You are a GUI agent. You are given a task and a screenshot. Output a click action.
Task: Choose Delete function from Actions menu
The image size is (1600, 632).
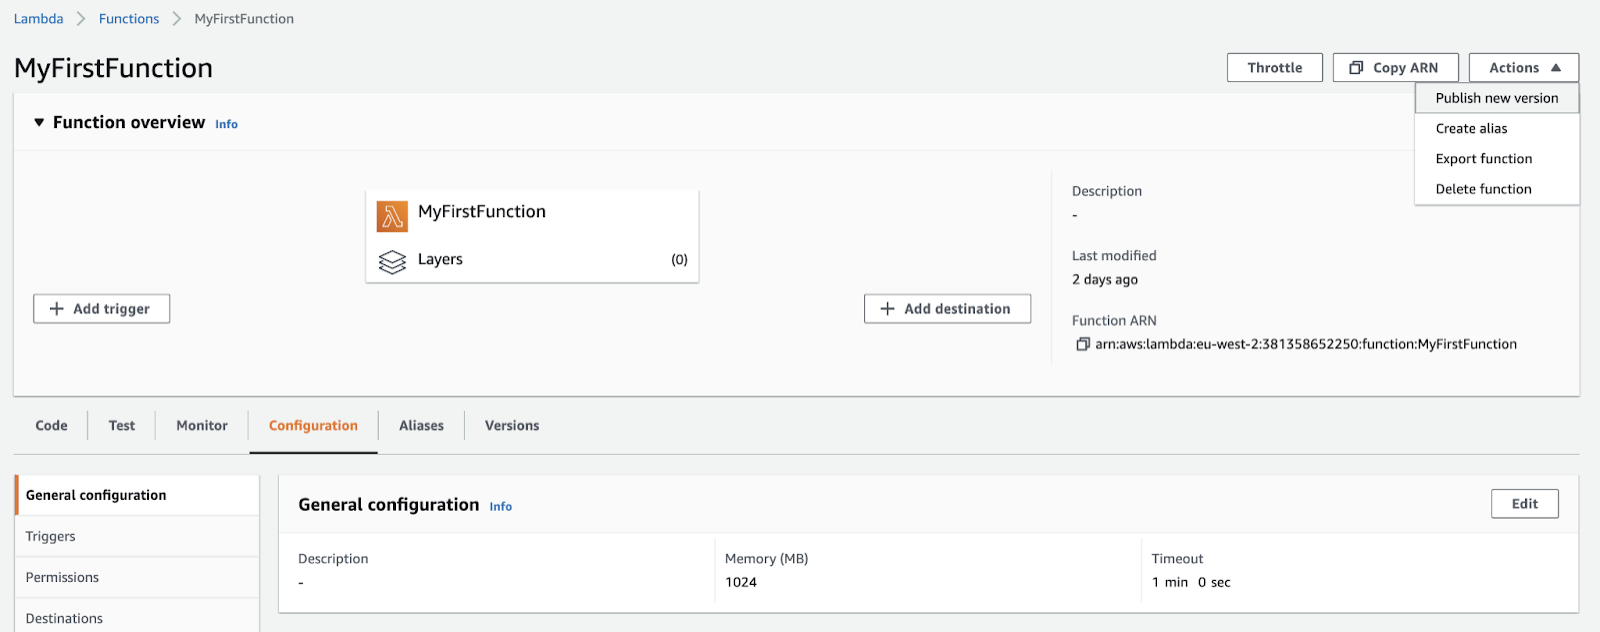(1497, 188)
